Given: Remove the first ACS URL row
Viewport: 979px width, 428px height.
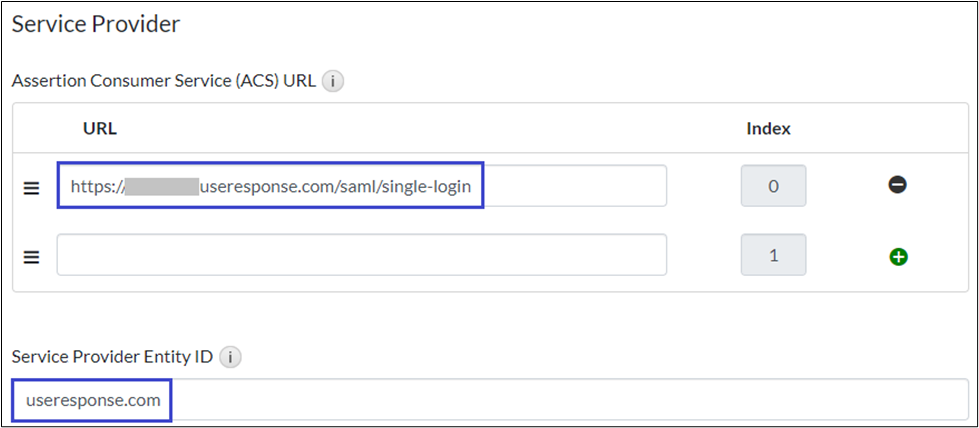Looking at the screenshot, I should [x=897, y=185].
